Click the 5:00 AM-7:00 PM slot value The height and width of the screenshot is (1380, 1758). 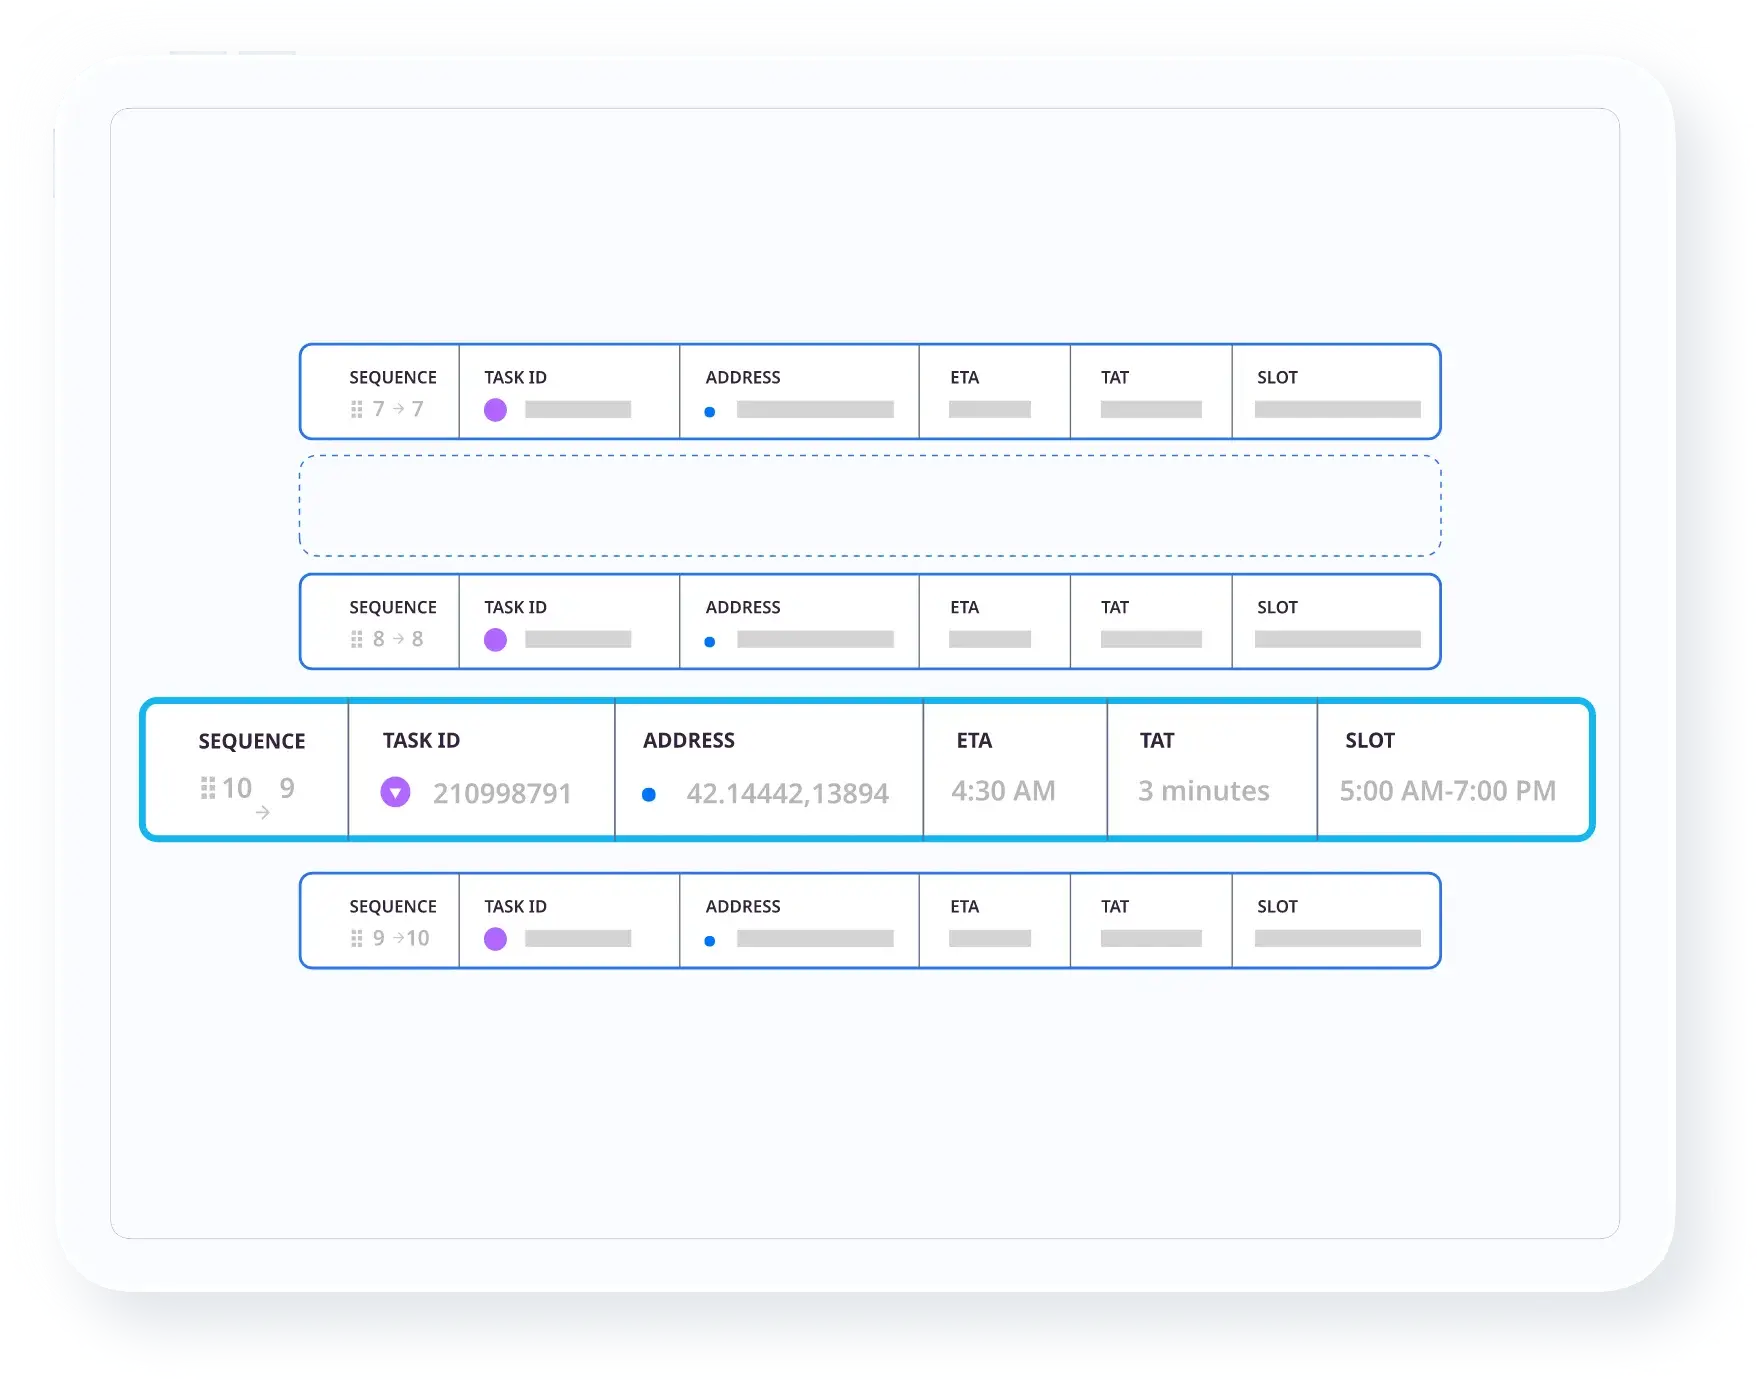tap(1447, 791)
